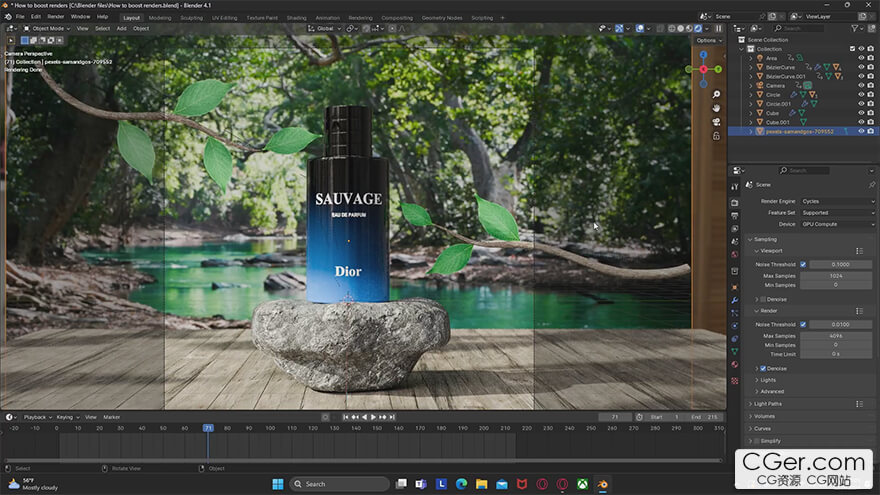Toggle Render Noise Threshold checkbox

point(803,324)
